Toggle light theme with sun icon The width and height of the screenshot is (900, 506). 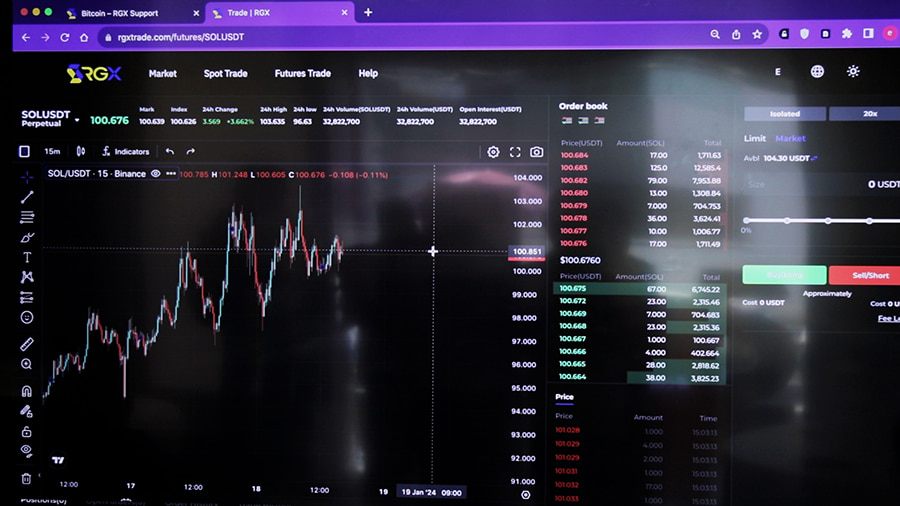pyautogui.click(x=853, y=72)
